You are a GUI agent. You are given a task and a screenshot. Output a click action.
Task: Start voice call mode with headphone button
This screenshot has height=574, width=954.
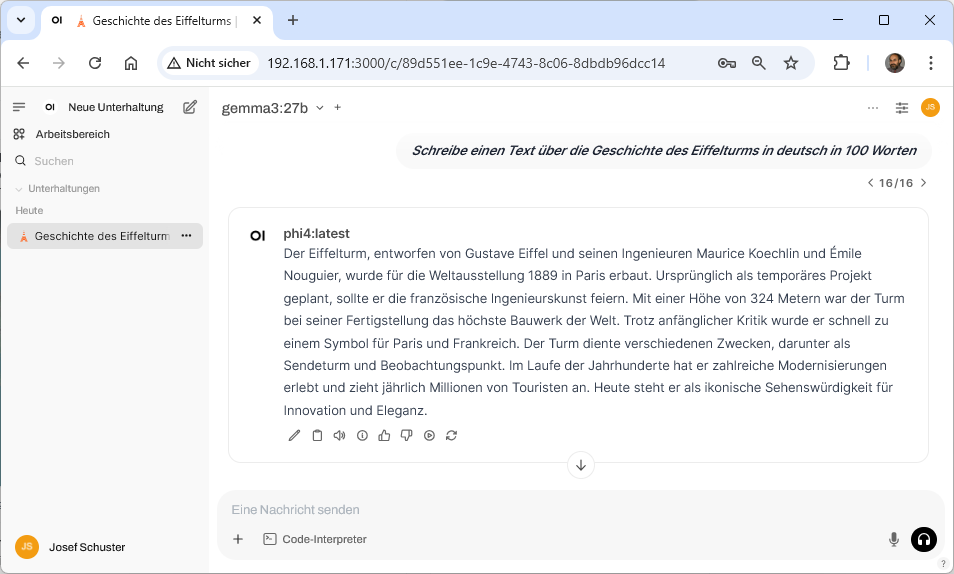[x=924, y=539]
